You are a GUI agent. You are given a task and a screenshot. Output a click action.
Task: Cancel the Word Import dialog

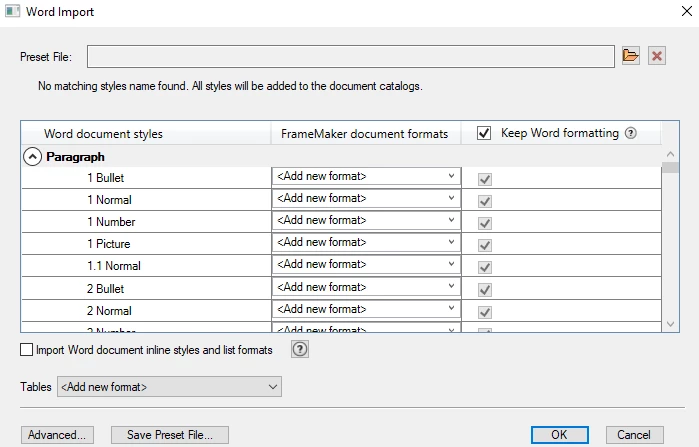pyautogui.click(x=634, y=435)
